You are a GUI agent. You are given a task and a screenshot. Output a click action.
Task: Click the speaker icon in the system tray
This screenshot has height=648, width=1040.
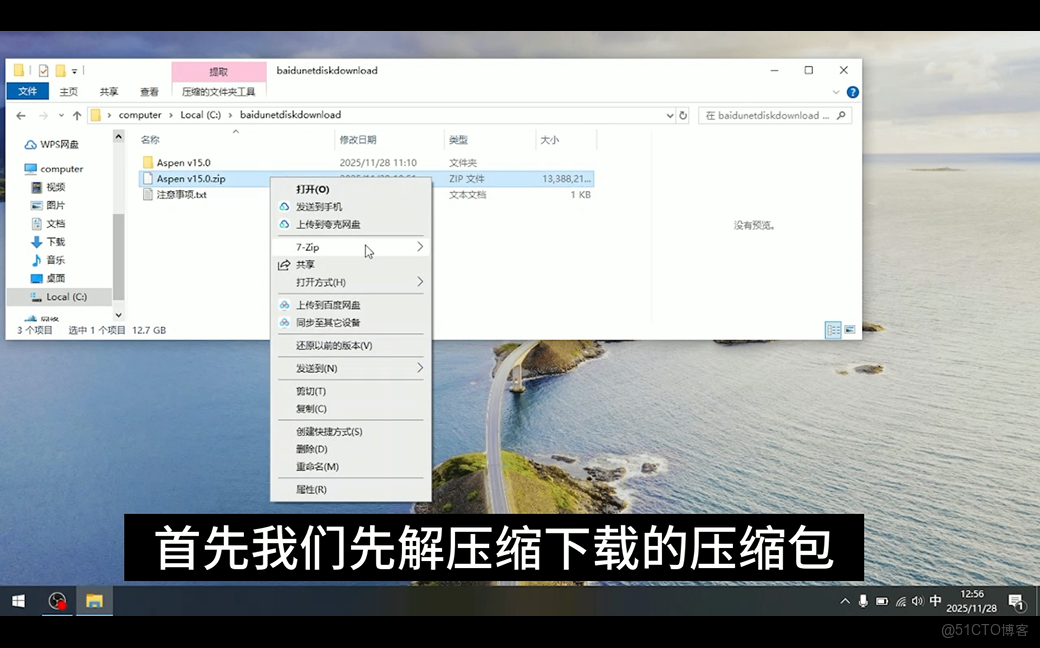[917, 601]
